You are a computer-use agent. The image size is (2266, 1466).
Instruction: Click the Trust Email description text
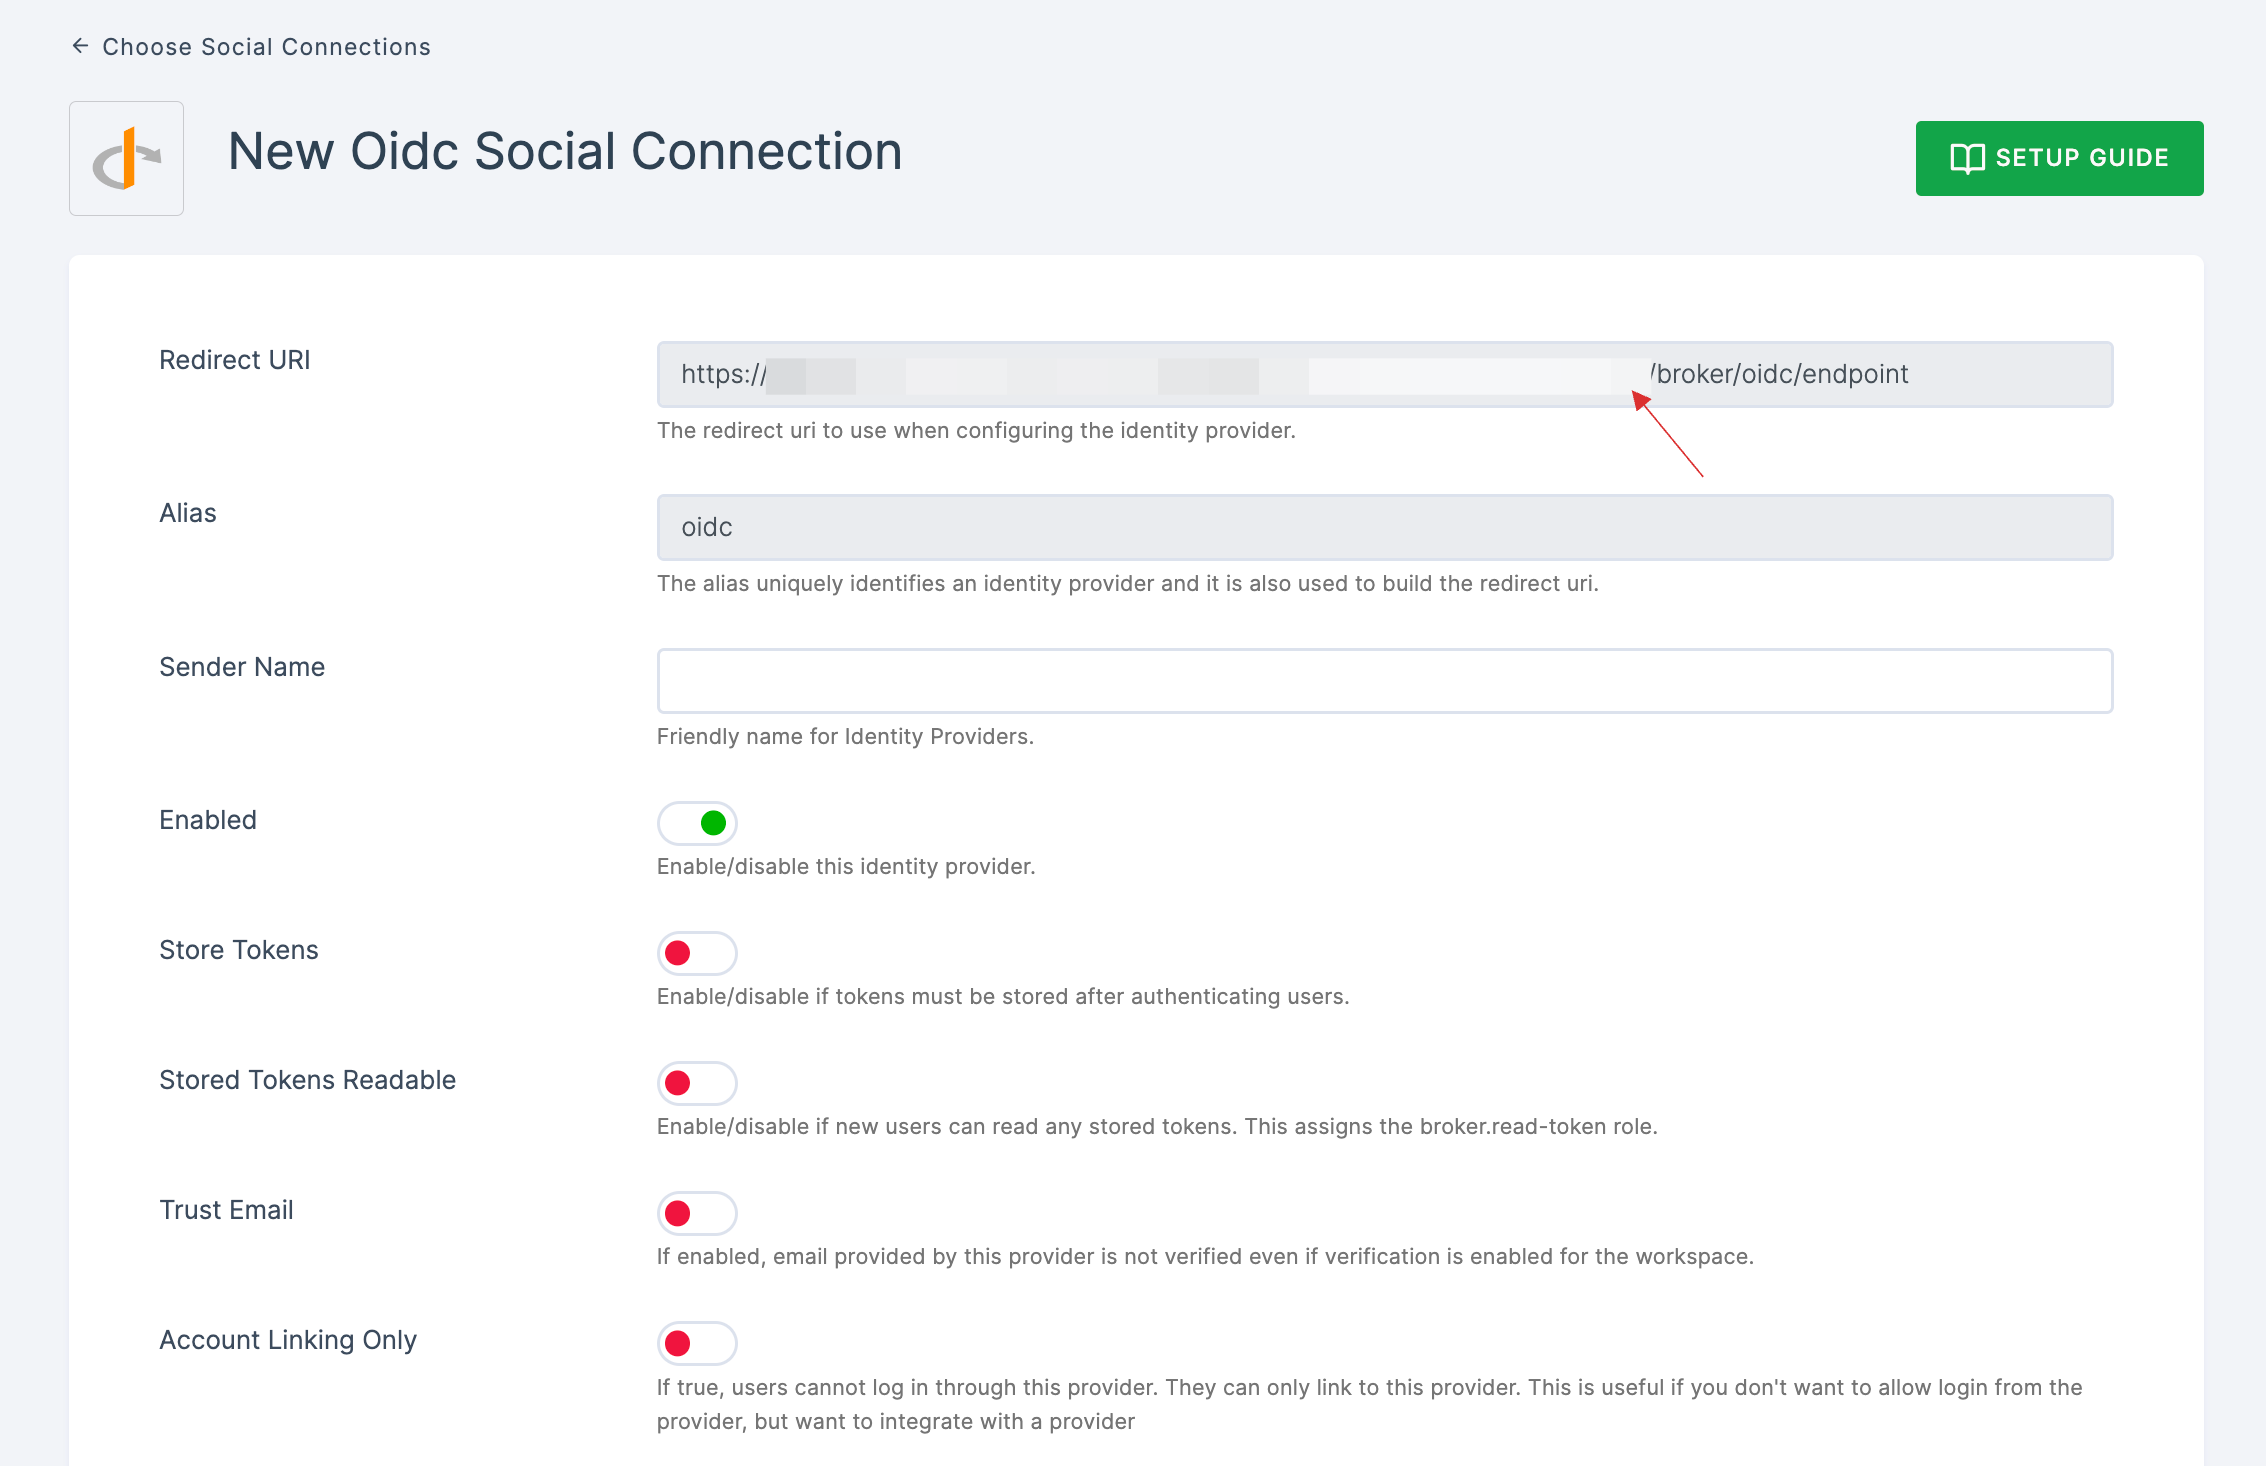coord(1205,1256)
